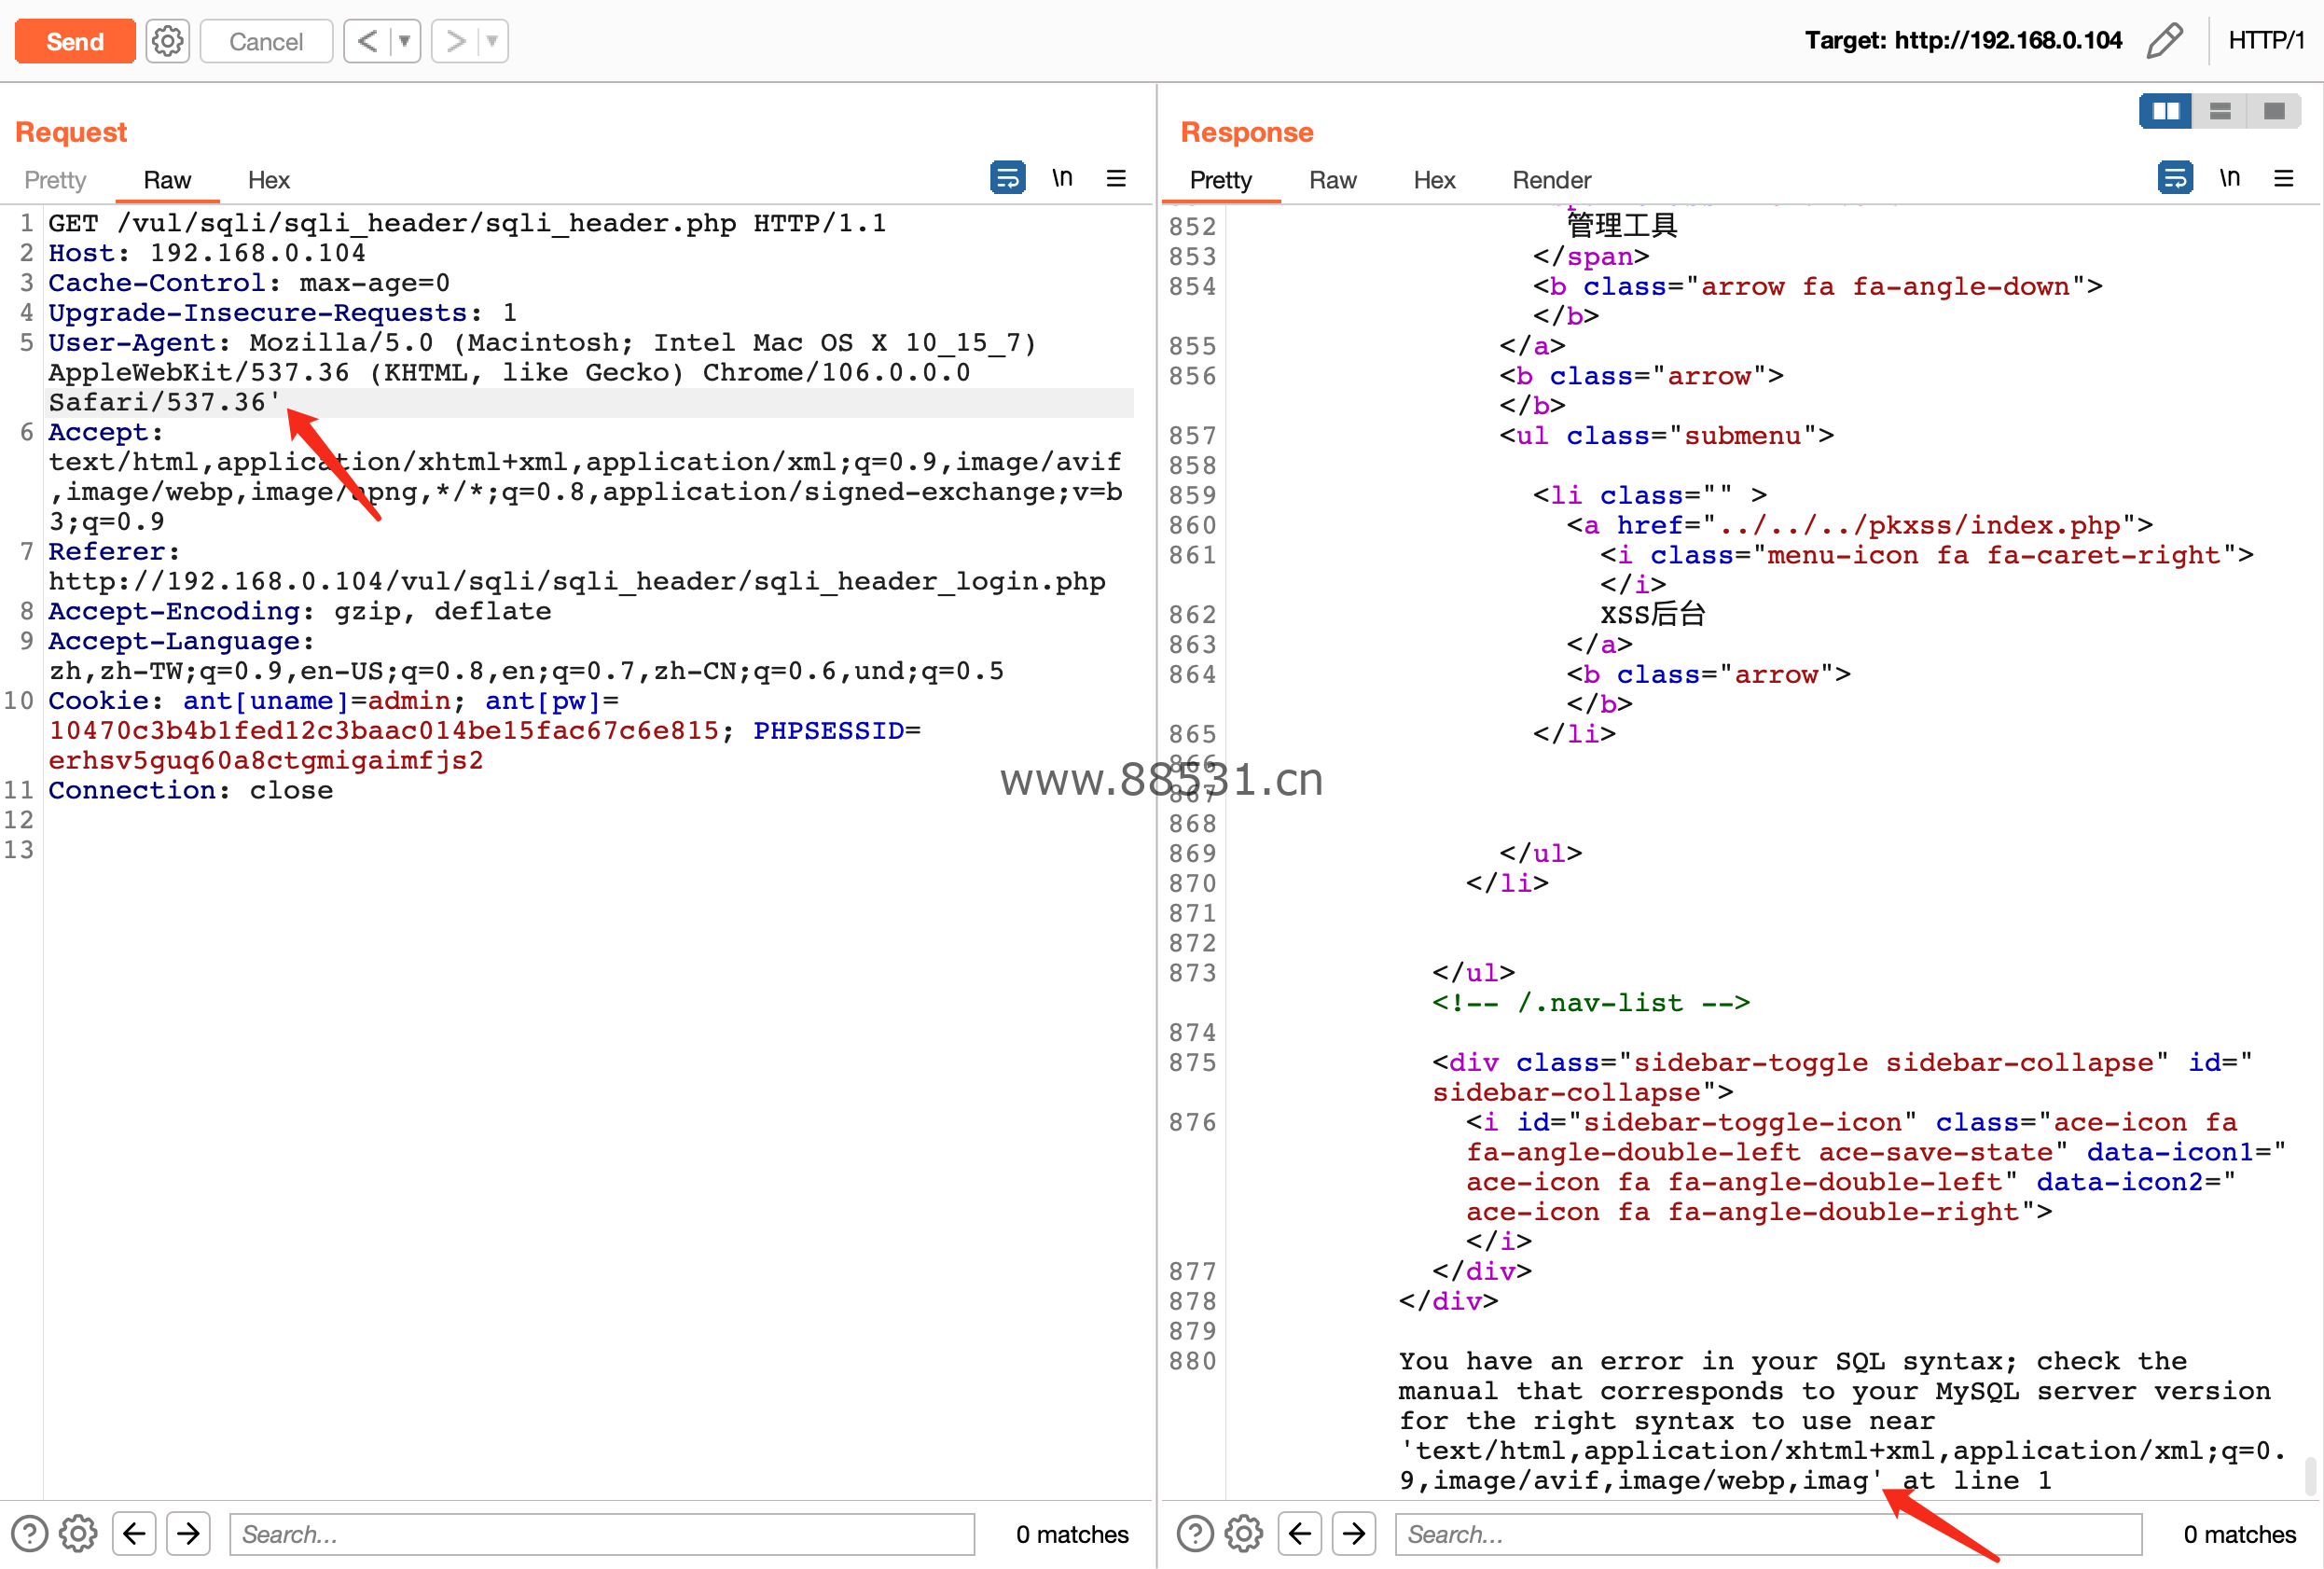The height and width of the screenshot is (1569, 2324).
Task: Click the '/.nav-list' HTML comment
Action: click(x=1590, y=1003)
